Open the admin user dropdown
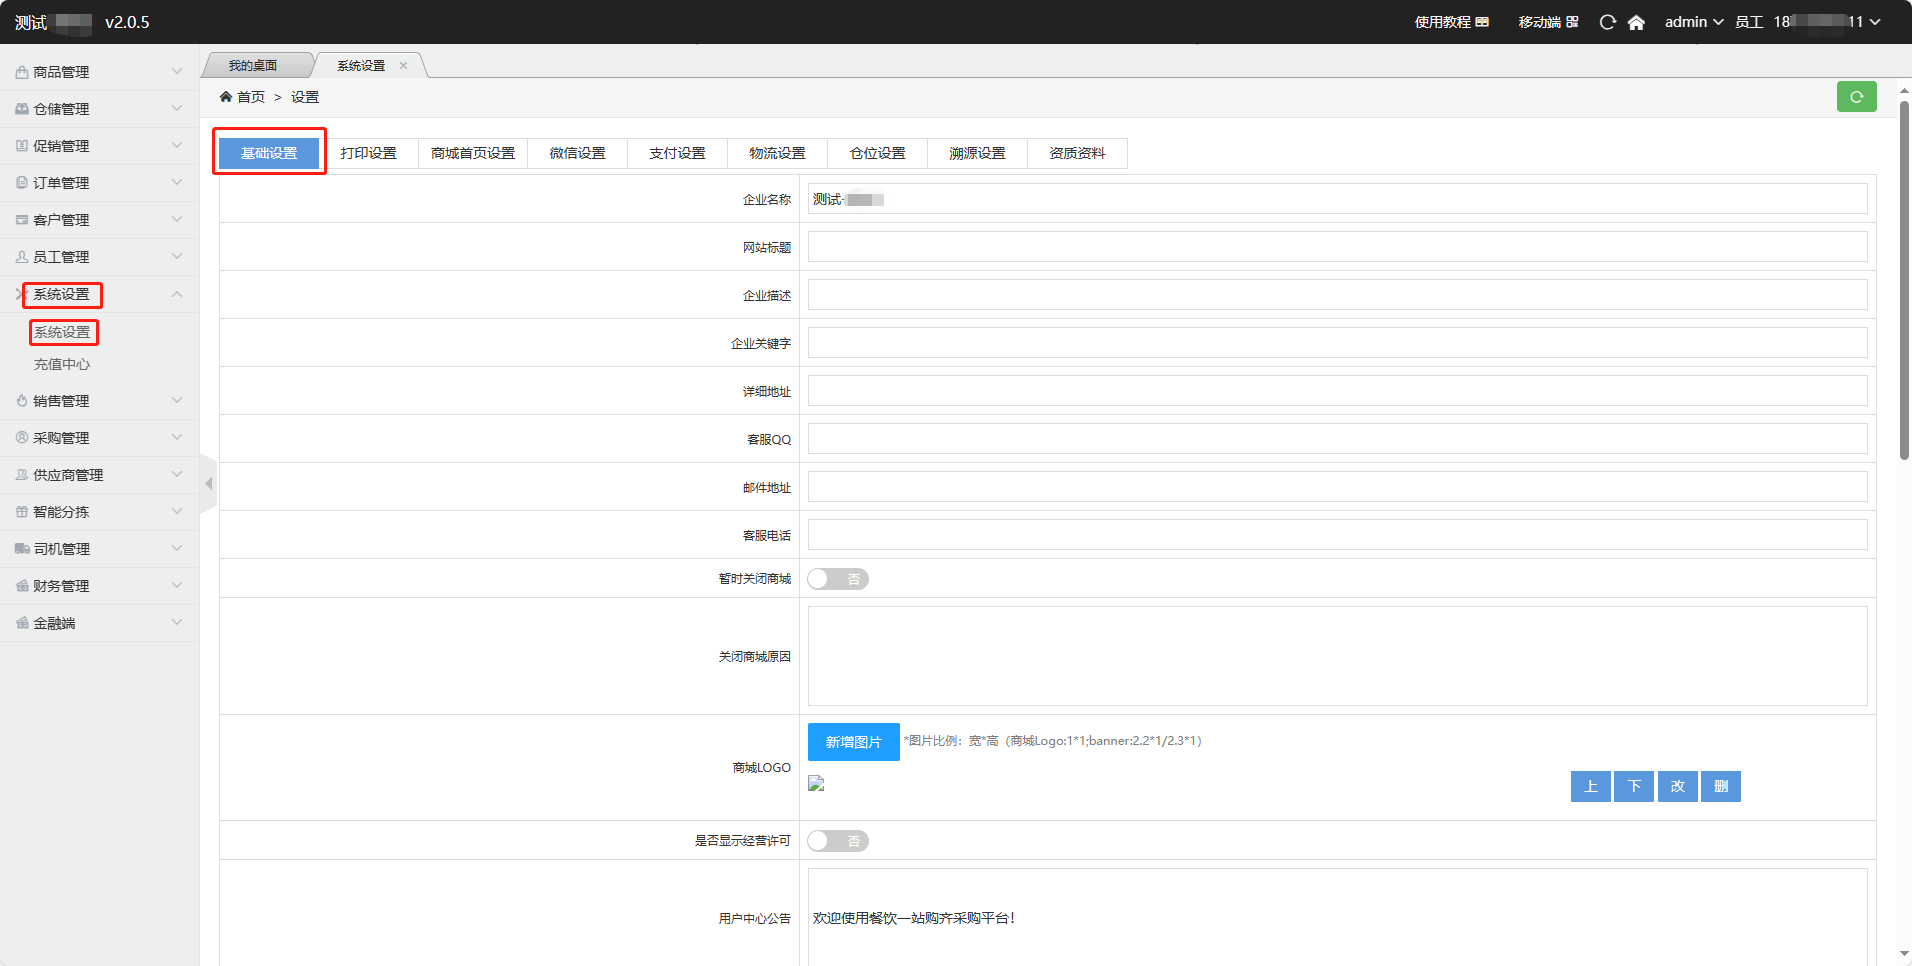 pos(1693,22)
